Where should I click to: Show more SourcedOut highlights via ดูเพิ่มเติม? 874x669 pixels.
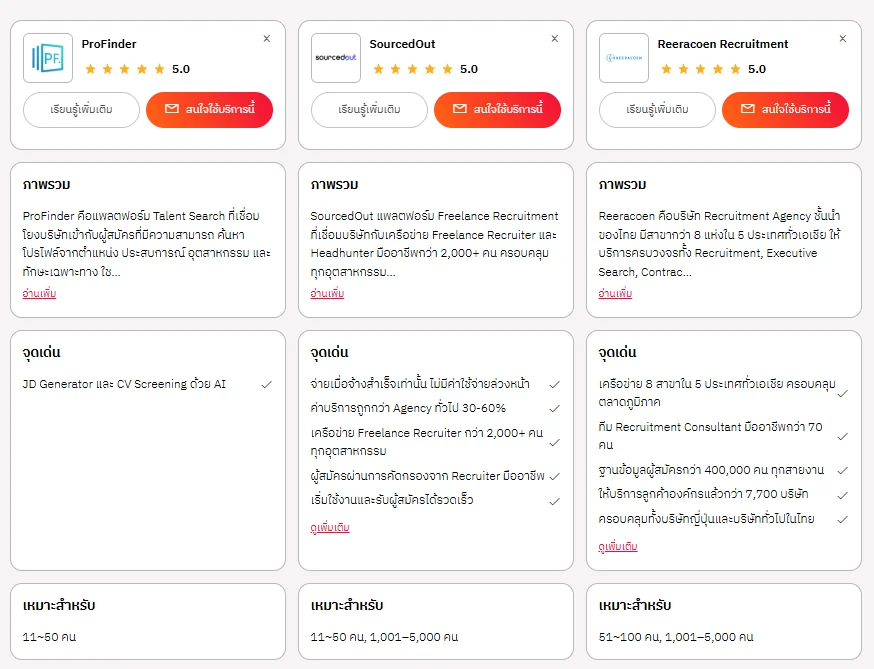coord(330,527)
